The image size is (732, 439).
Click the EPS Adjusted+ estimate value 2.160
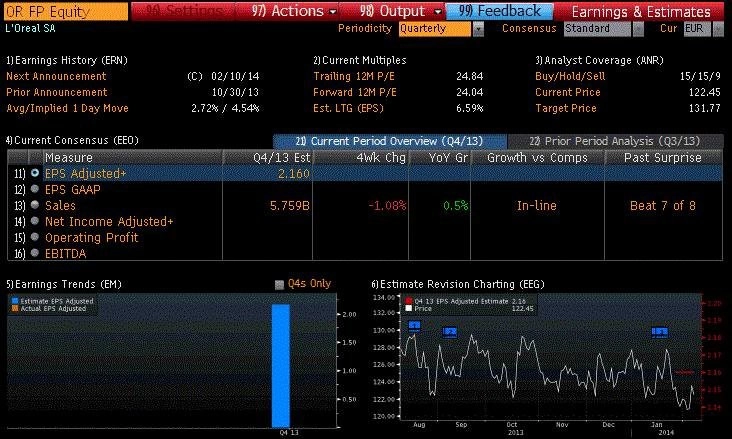(x=294, y=174)
